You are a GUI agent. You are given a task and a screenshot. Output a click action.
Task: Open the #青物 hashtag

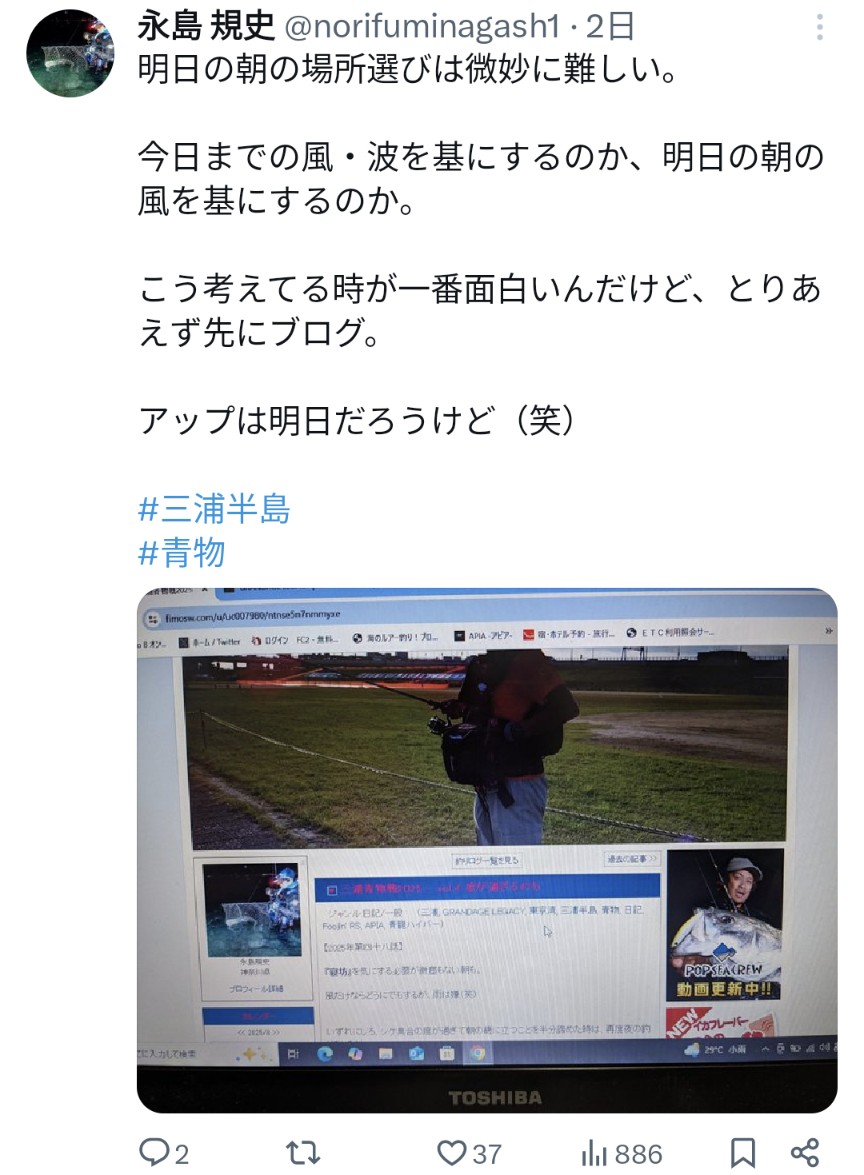[x=182, y=553]
